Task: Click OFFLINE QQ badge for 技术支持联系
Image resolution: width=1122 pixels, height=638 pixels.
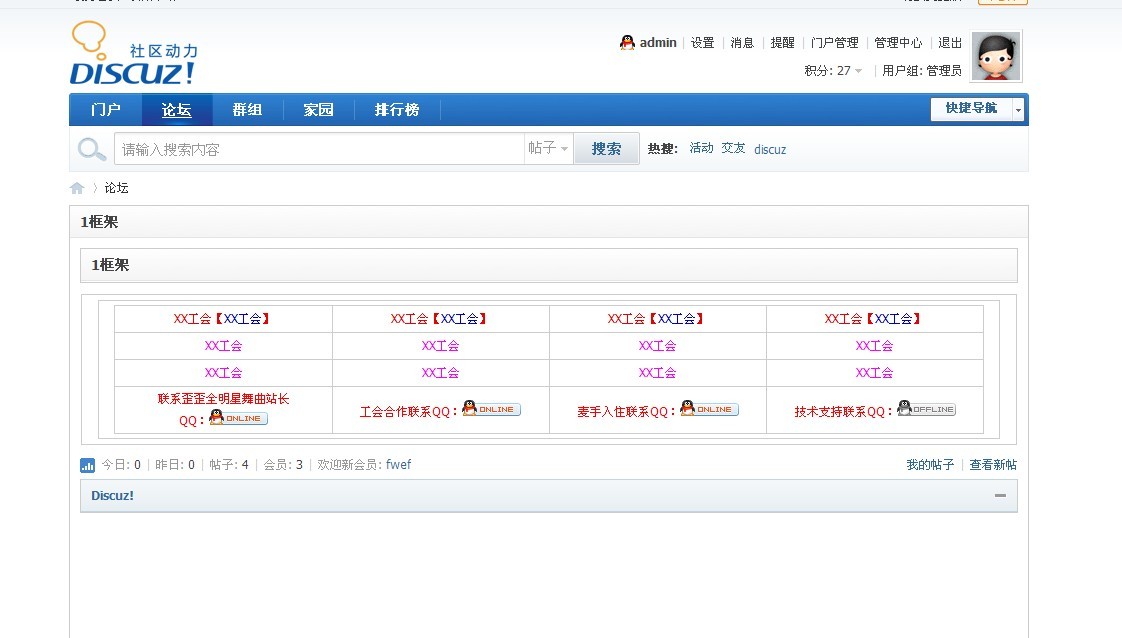Action: click(x=927, y=408)
